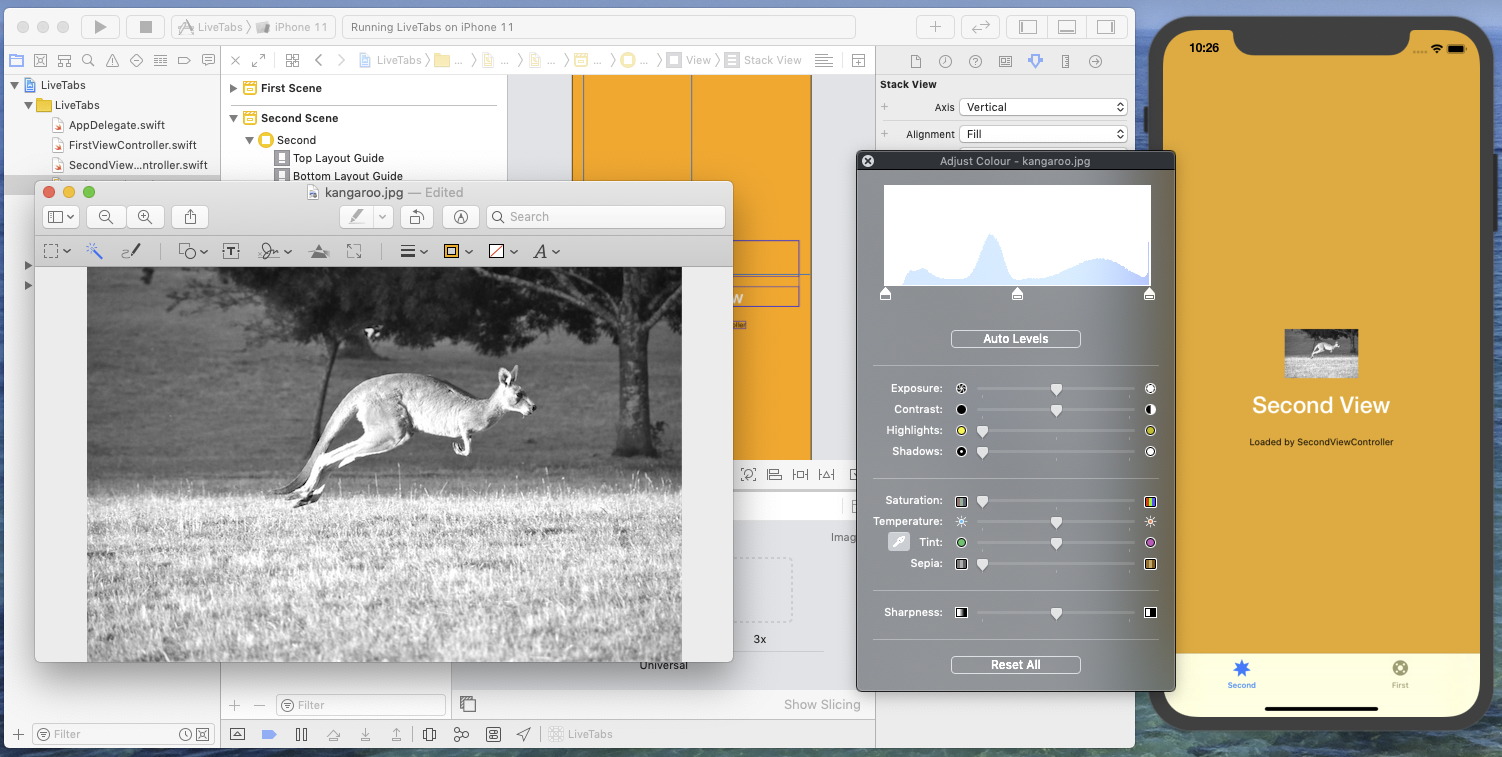Select FirstViewController.swift in the navigator

132,145
